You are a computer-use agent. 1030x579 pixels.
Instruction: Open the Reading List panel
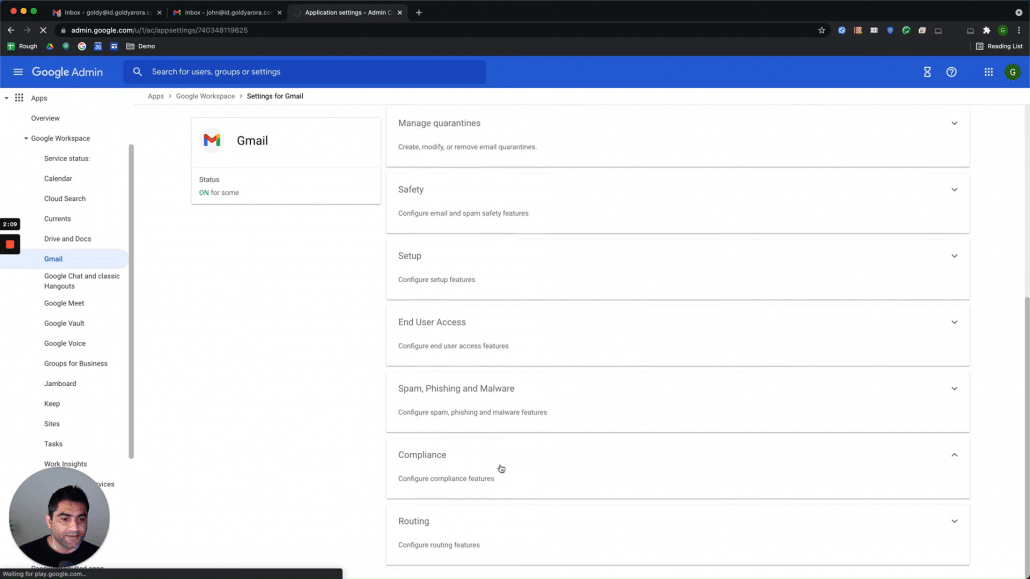point(999,46)
